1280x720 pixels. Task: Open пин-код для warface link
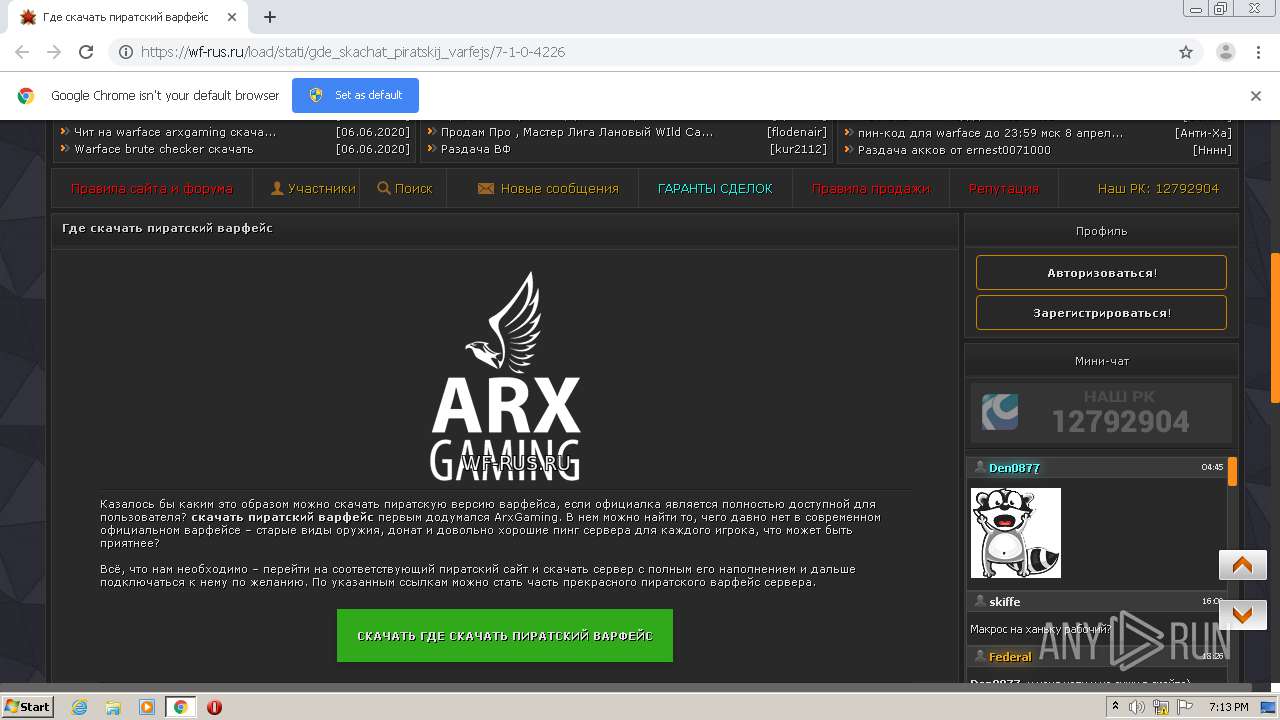[991, 132]
